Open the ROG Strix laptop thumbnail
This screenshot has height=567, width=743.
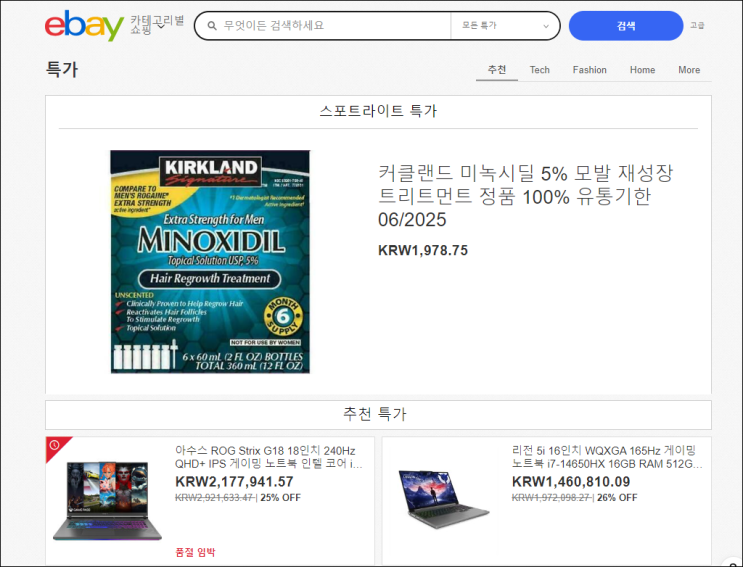pos(108,501)
